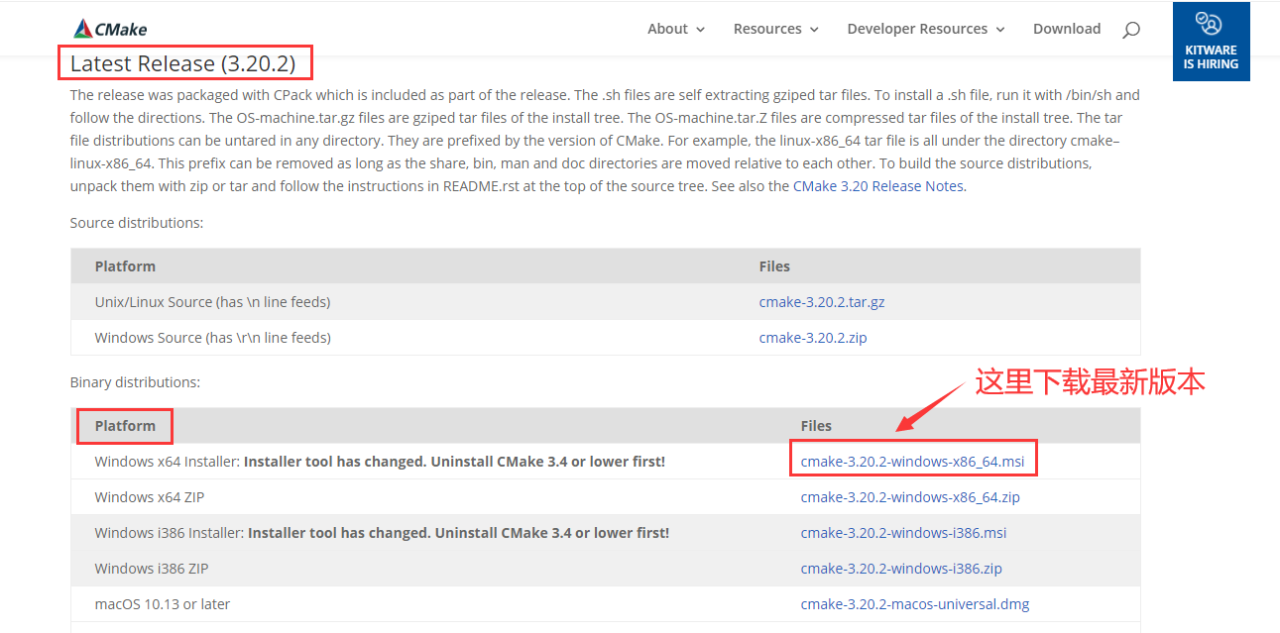
Task: Select the Latest Release (3.20.2) heading
Action: coord(183,64)
